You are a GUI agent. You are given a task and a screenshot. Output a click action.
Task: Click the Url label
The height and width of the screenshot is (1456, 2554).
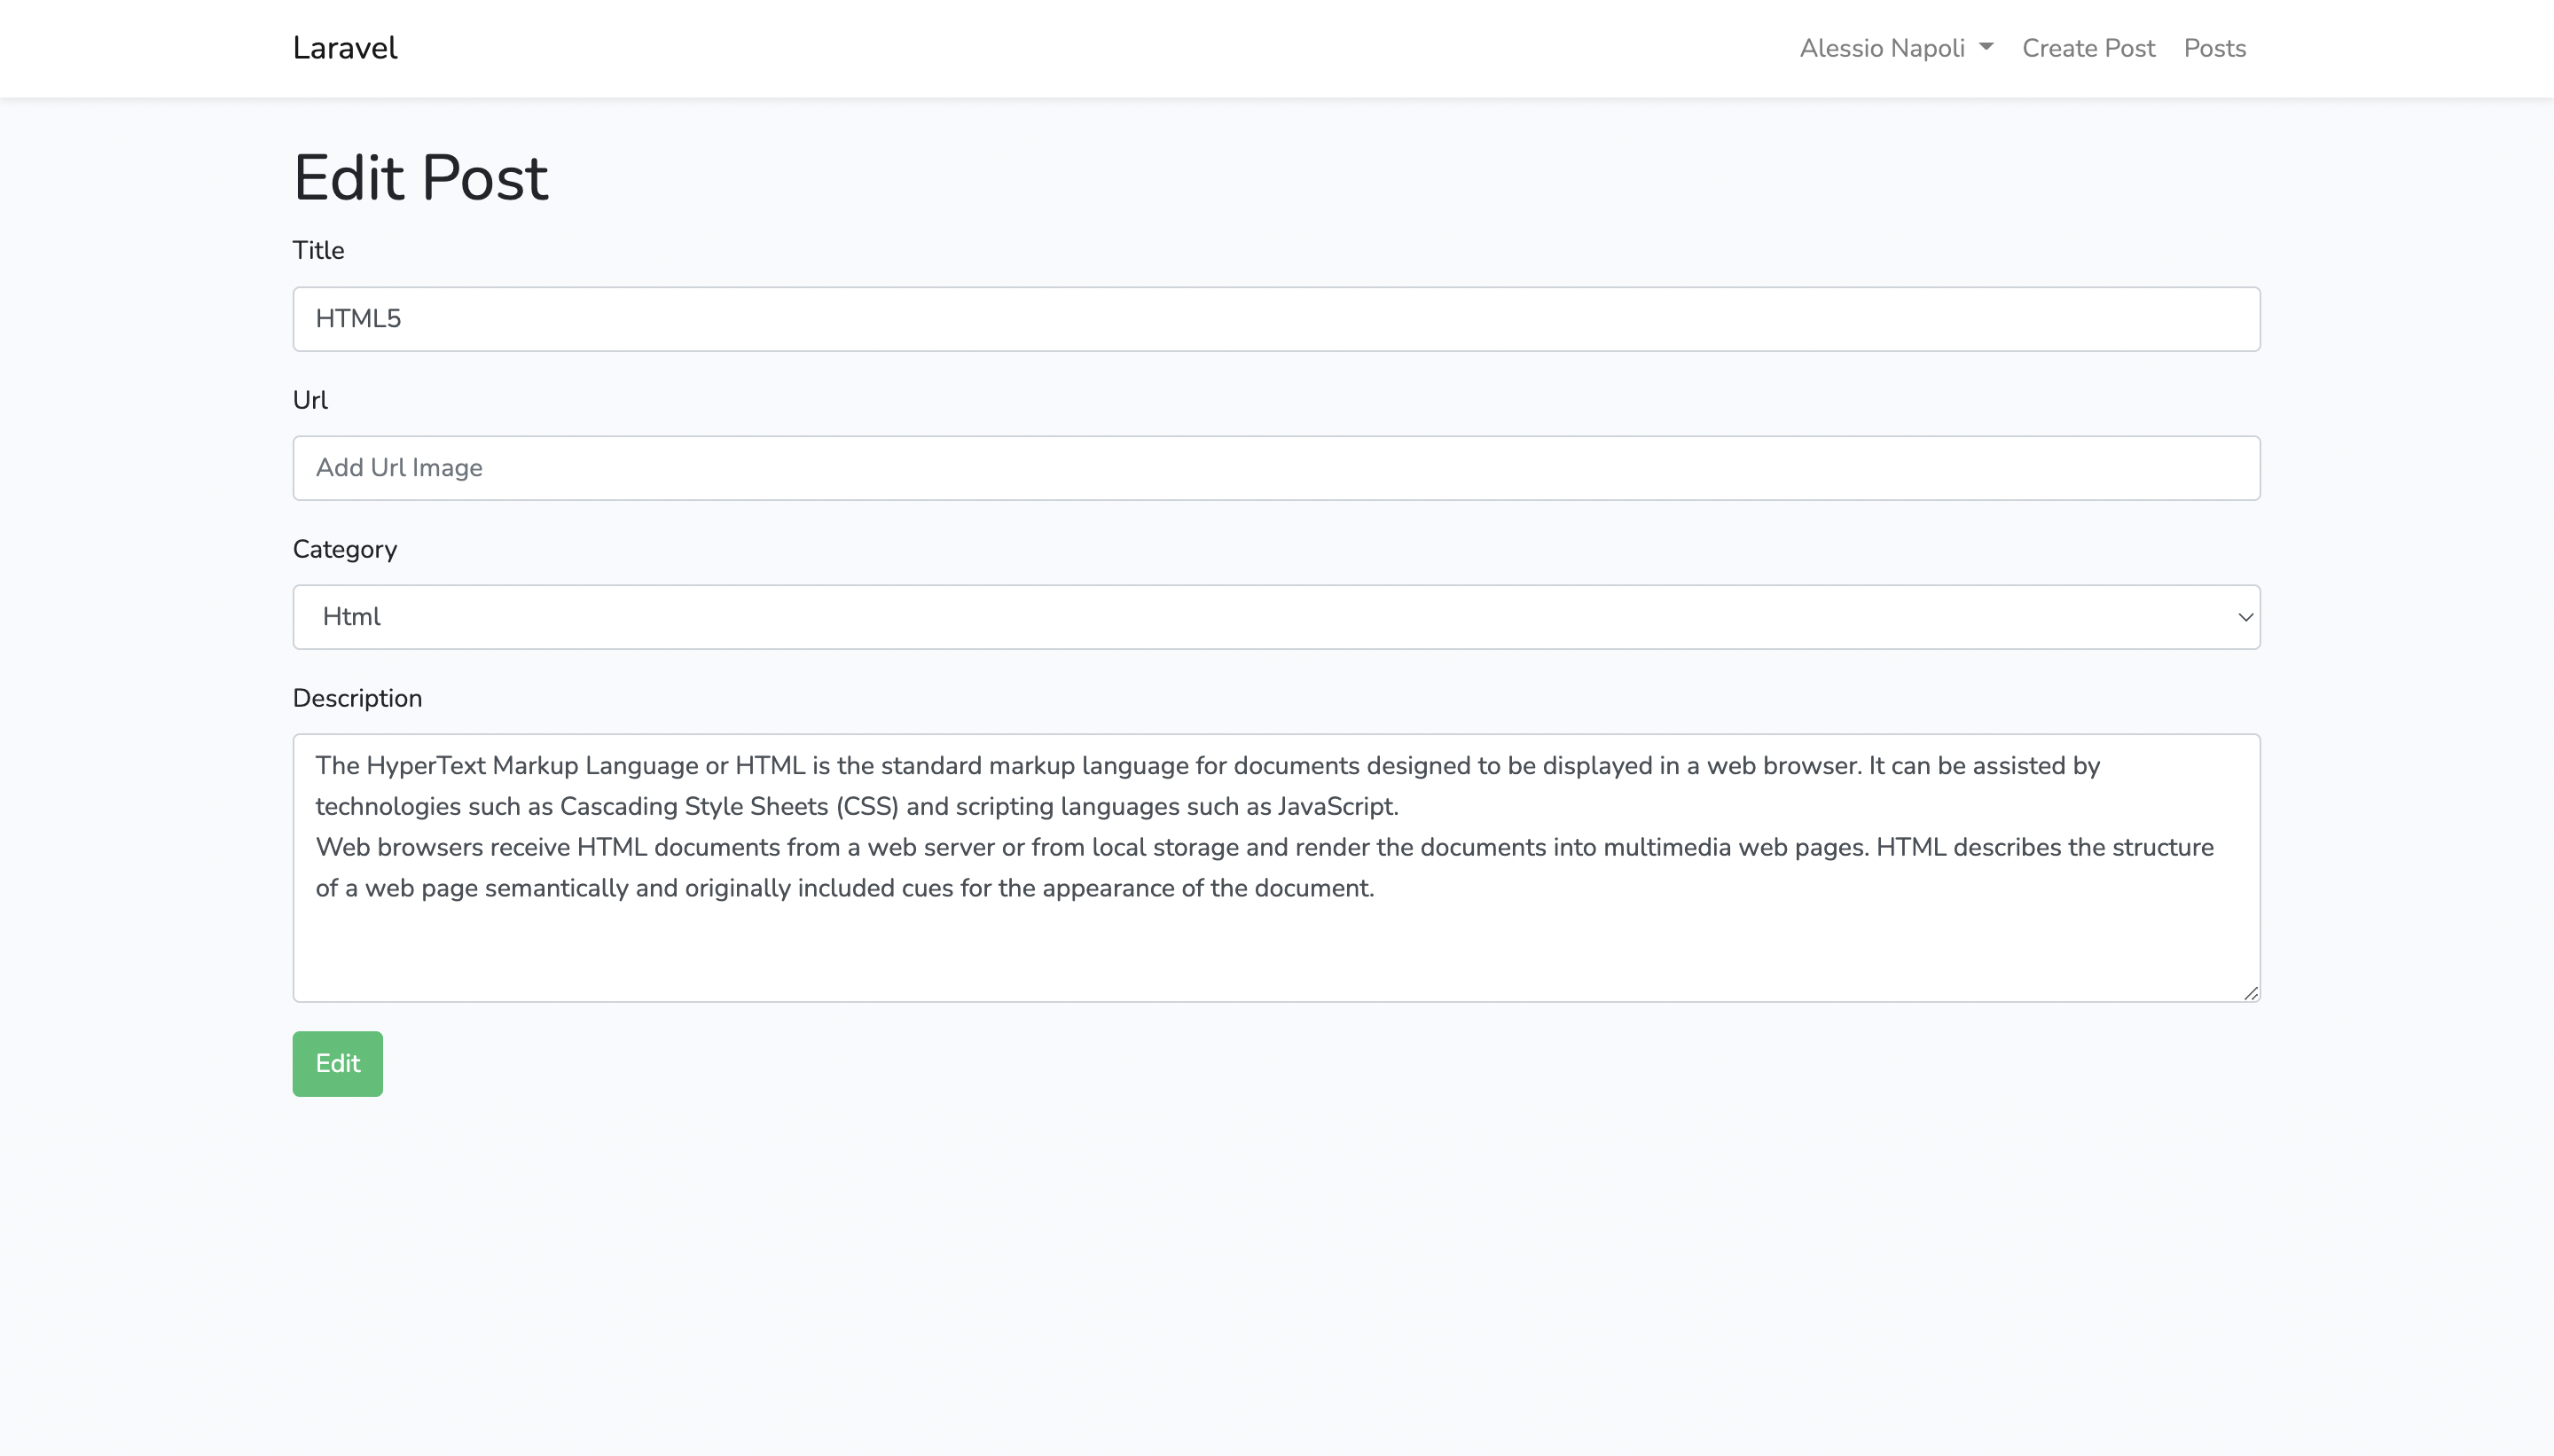pos(310,399)
